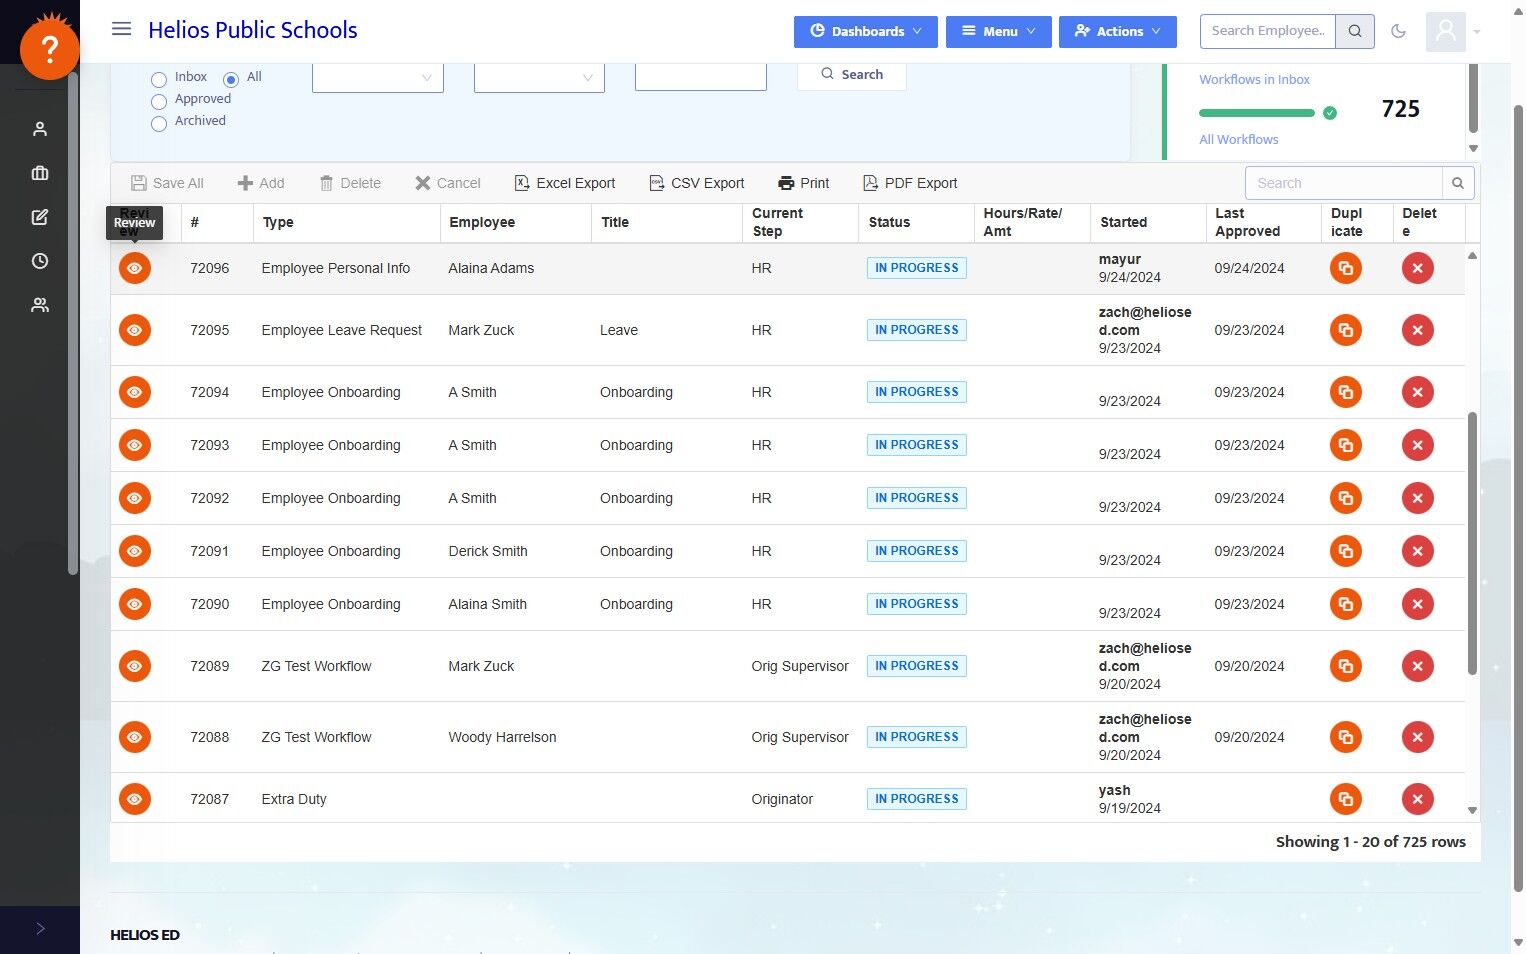
Task: Open the Actions dropdown menu
Action: click(1117, 31)
